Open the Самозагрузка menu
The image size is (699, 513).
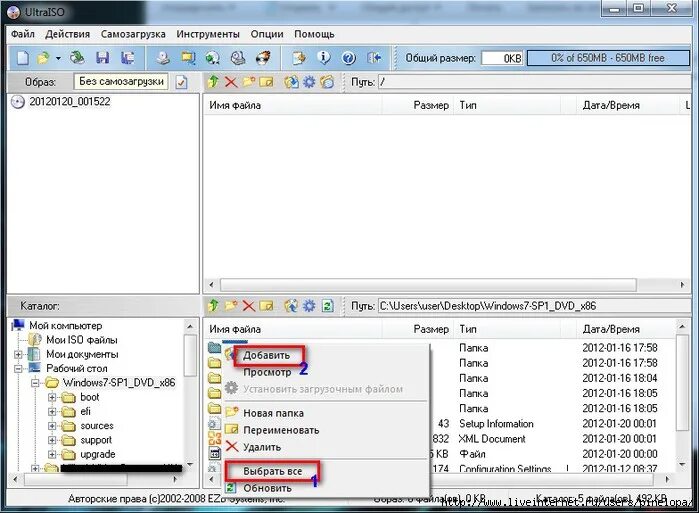click(133, 34)
